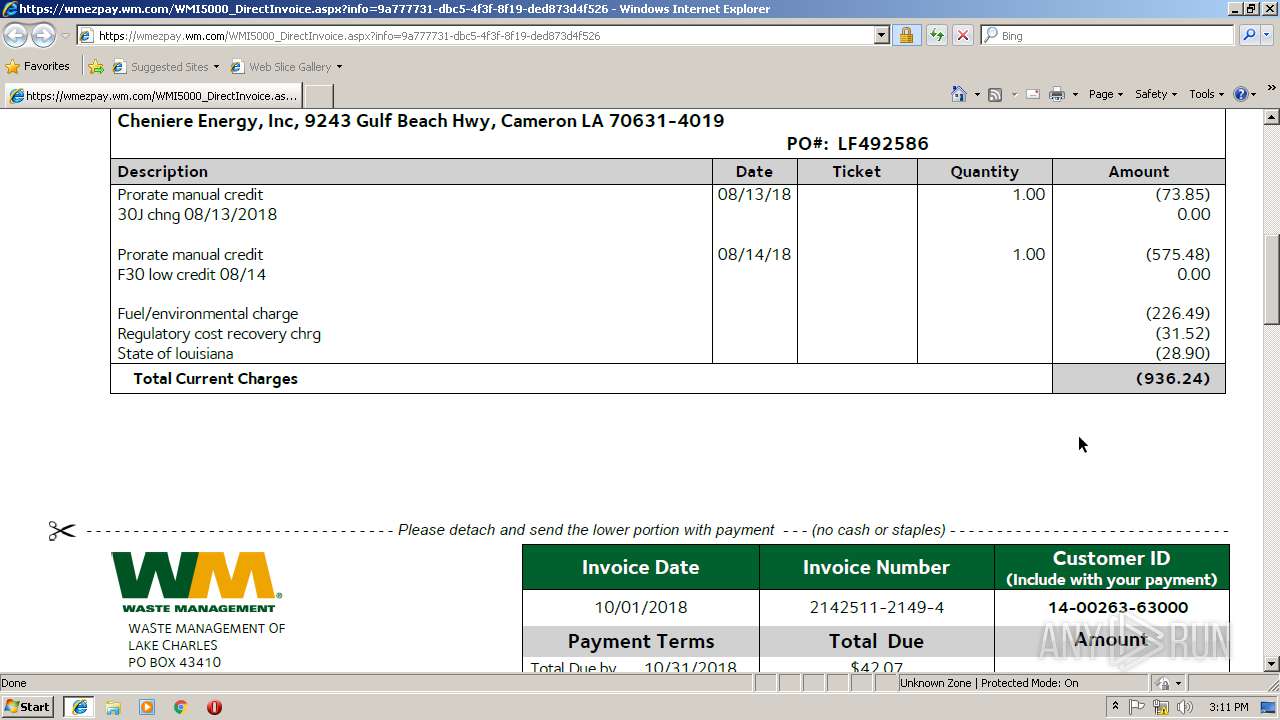Open the red Opera taskbar icon
This screenshot has height=720, width=1280.
pos(214,707)
